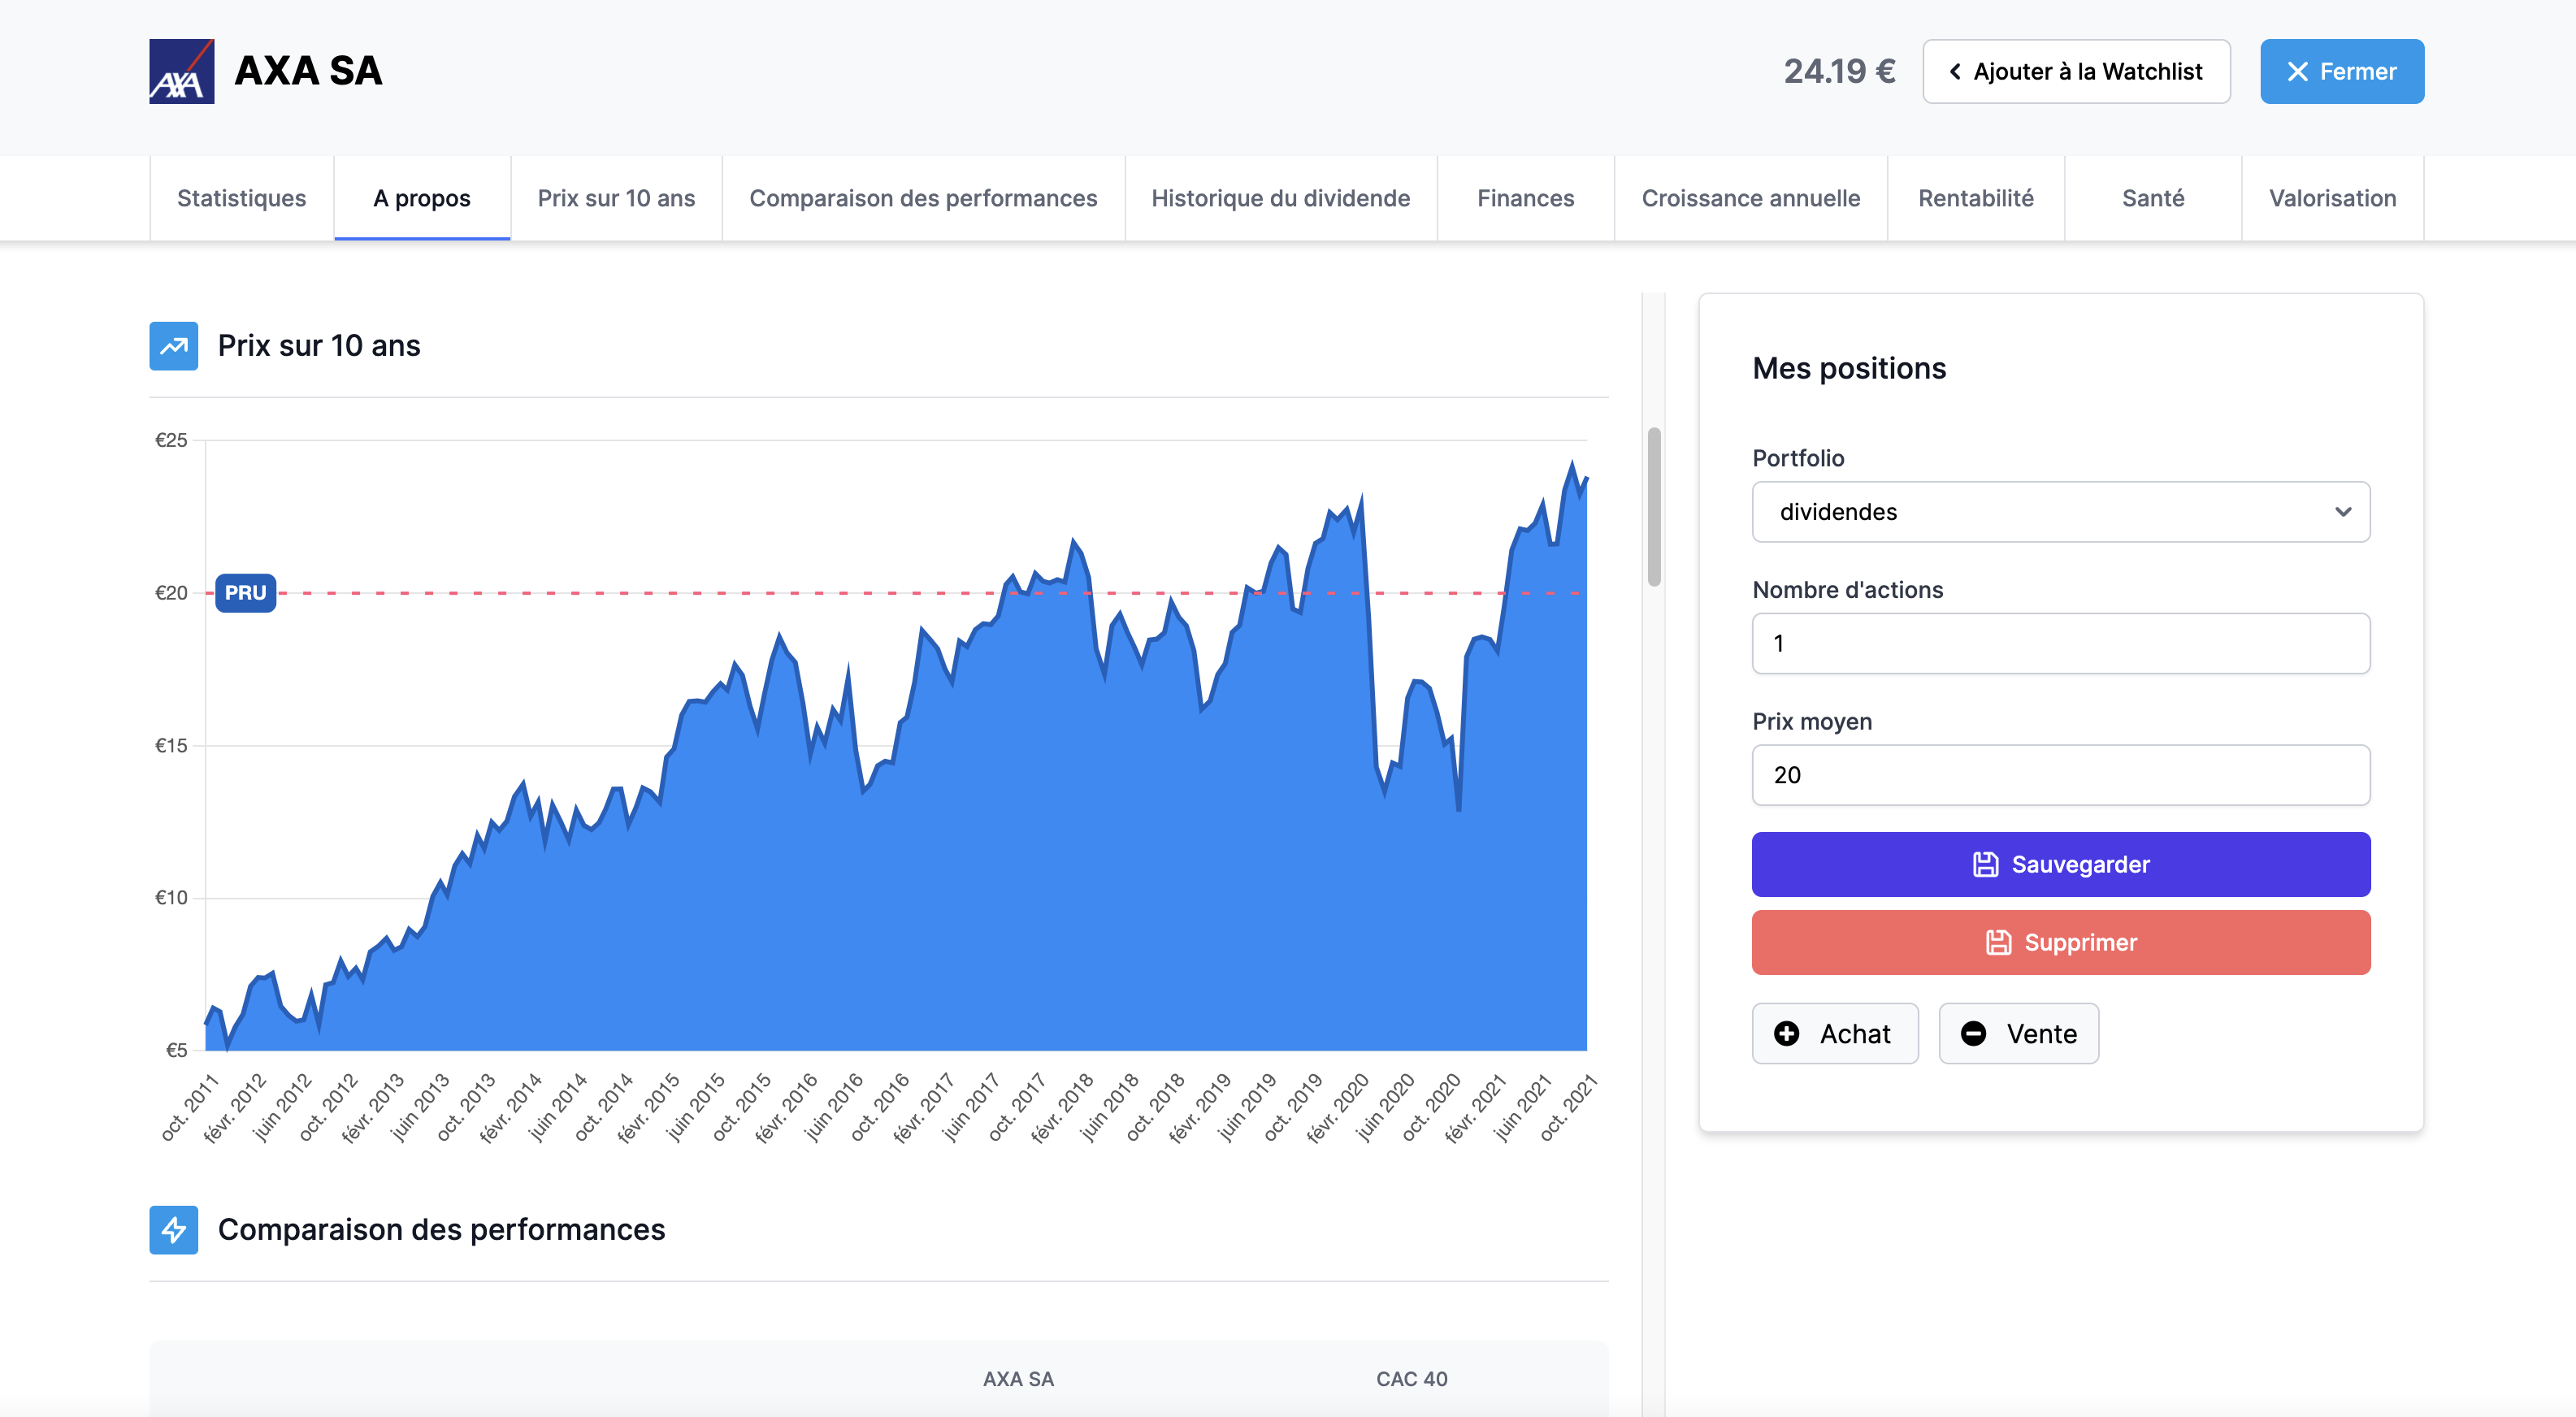Open Historique du dividende tab
Screen dimensions: 2576x1417
(x=1280, y=198)
